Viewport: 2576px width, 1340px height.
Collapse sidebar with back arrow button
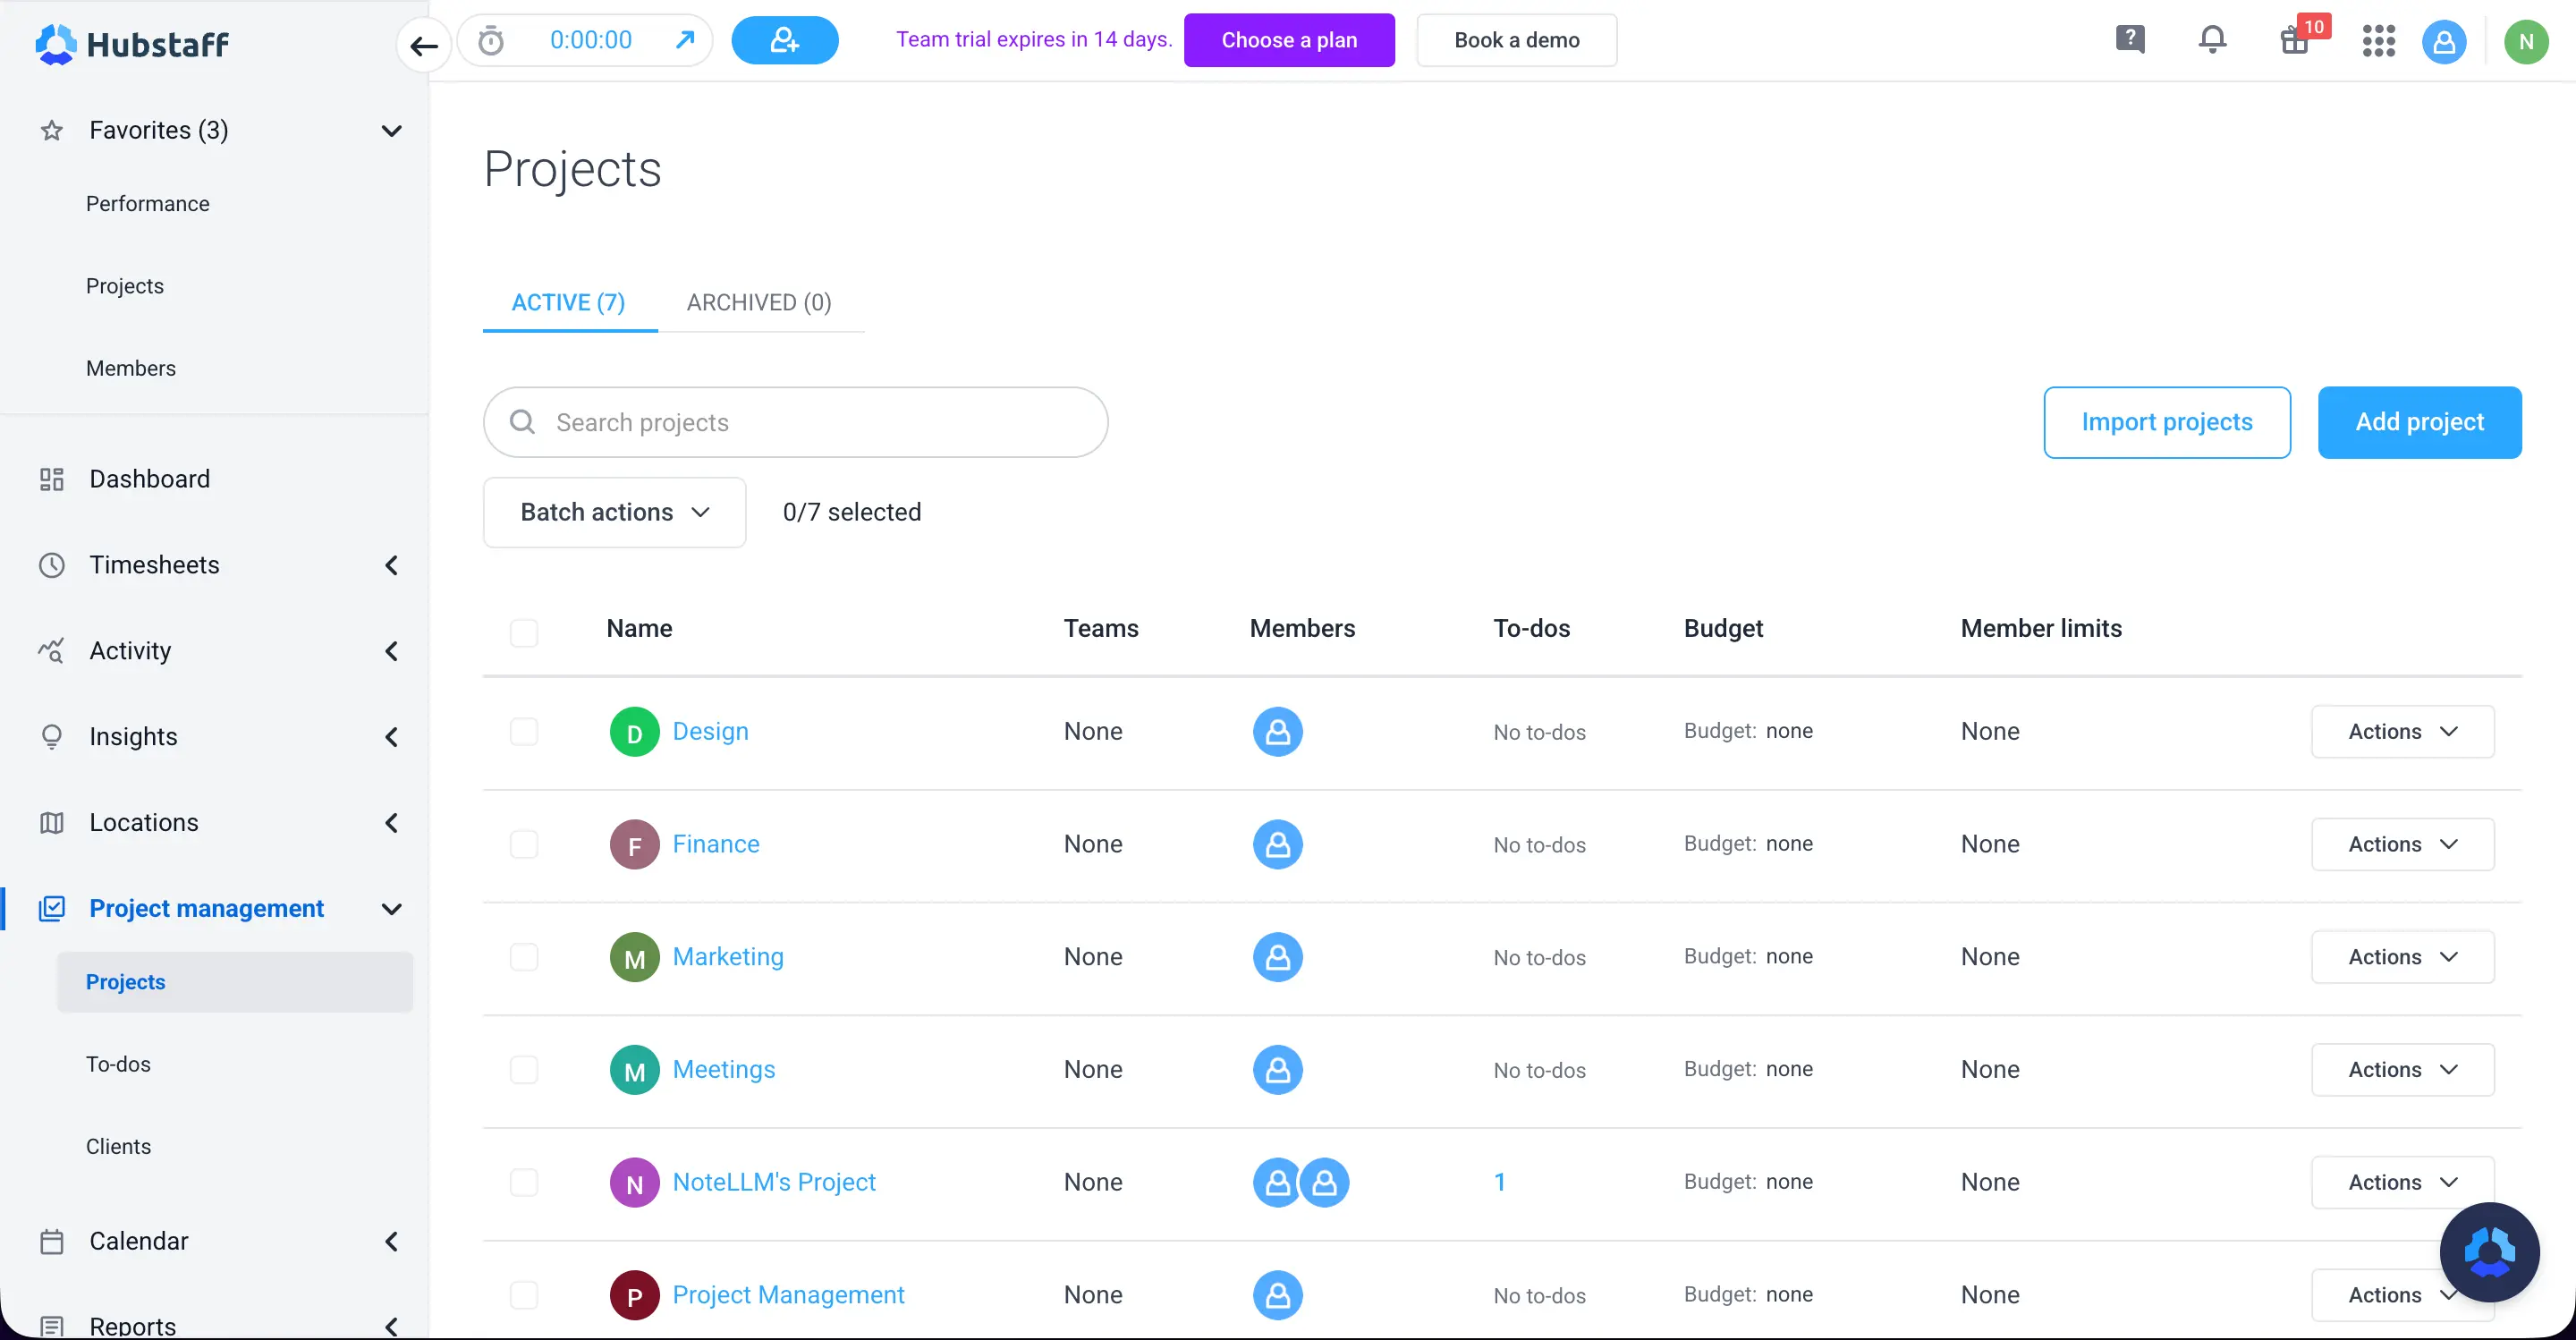tap(424, 45)
